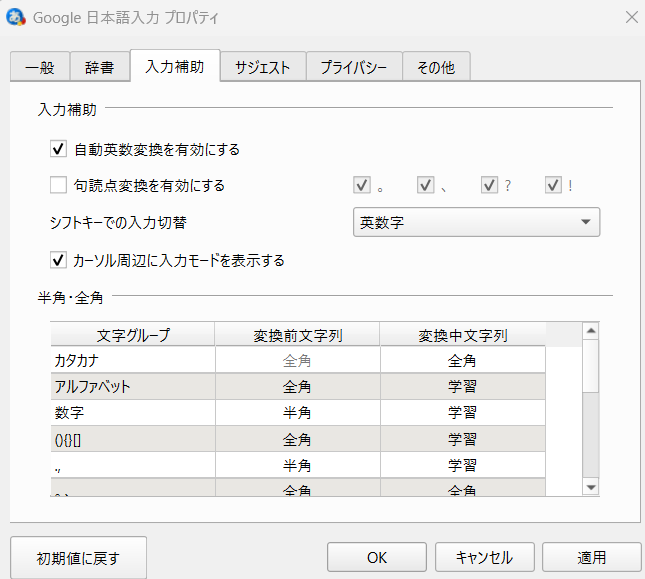Image resolution: width=645 pixels, height=579 pixels.
Task: Close the プロパティ dialog window
Action: pyautogui.click(x=631, y=17)
